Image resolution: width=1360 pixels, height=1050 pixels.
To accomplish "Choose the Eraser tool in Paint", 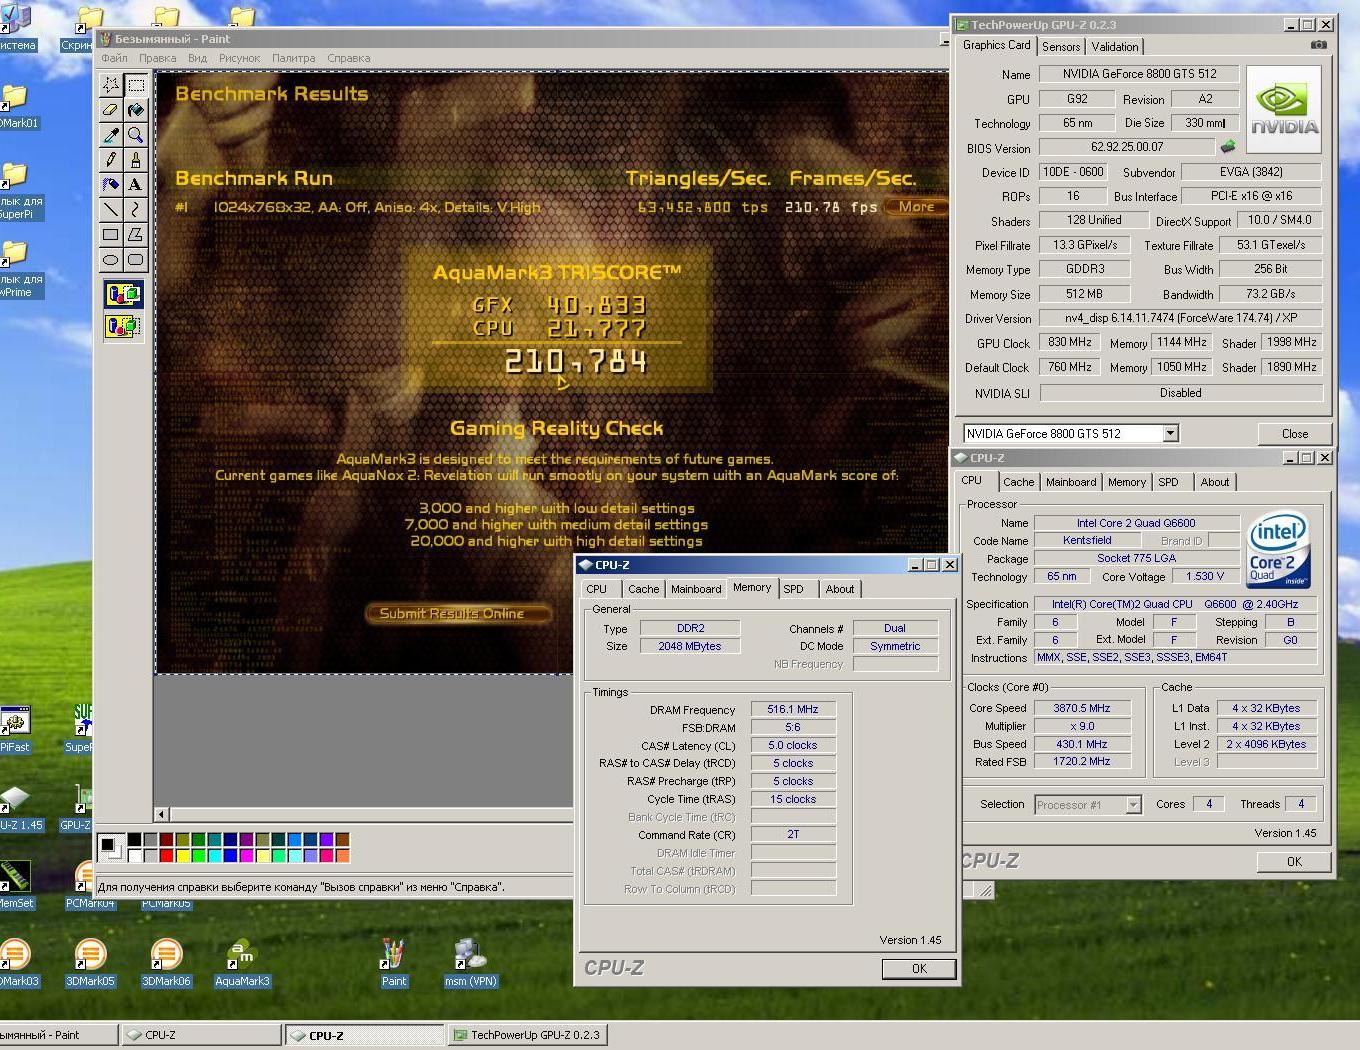I will coord(111,110).
